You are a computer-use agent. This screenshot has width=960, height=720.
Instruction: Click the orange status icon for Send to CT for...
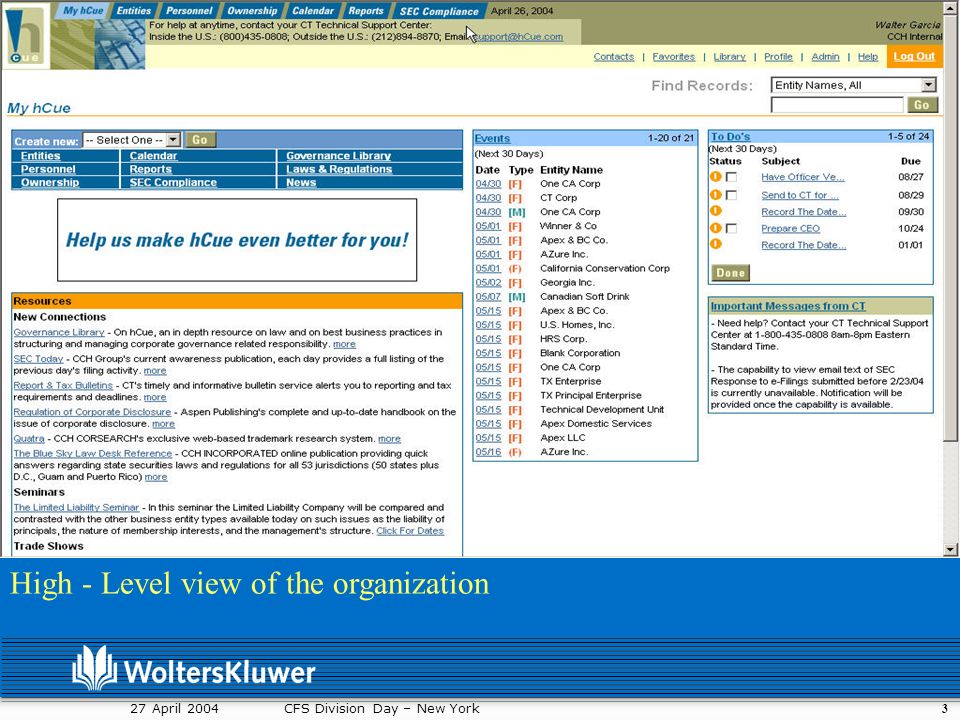[x=716, y=195]
